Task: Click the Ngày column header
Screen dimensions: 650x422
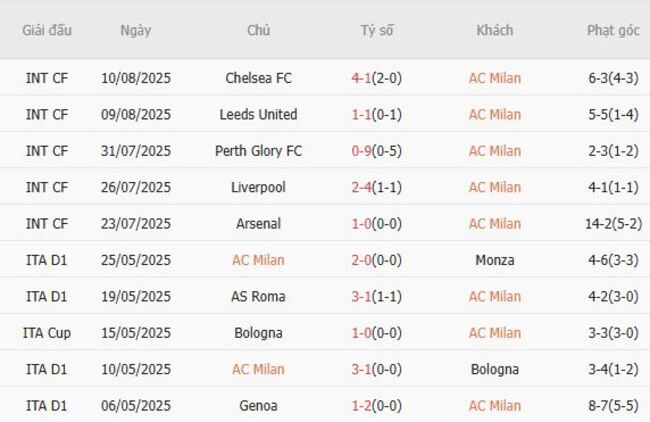Action: point(136,30)
